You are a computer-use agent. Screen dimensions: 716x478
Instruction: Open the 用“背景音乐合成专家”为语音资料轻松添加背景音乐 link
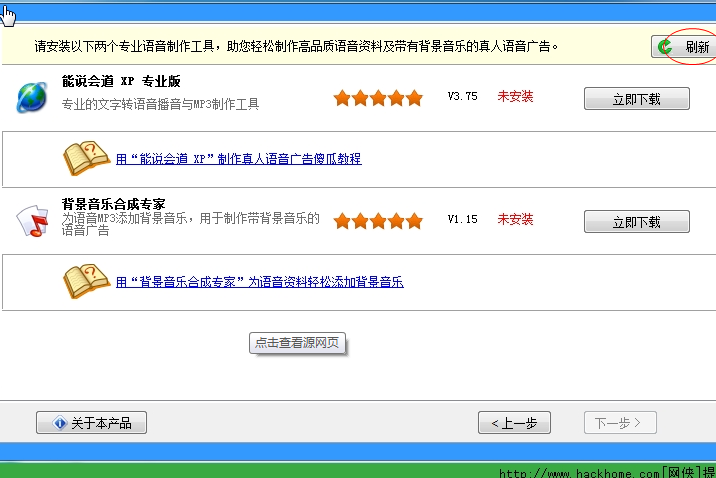[259, 282]
